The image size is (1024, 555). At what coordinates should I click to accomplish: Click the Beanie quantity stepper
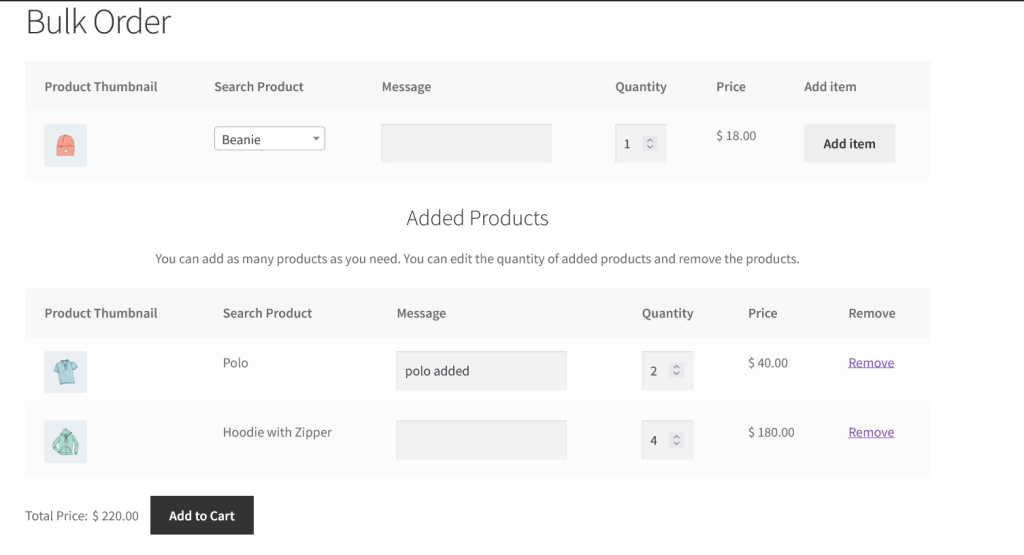click(640, 144)
